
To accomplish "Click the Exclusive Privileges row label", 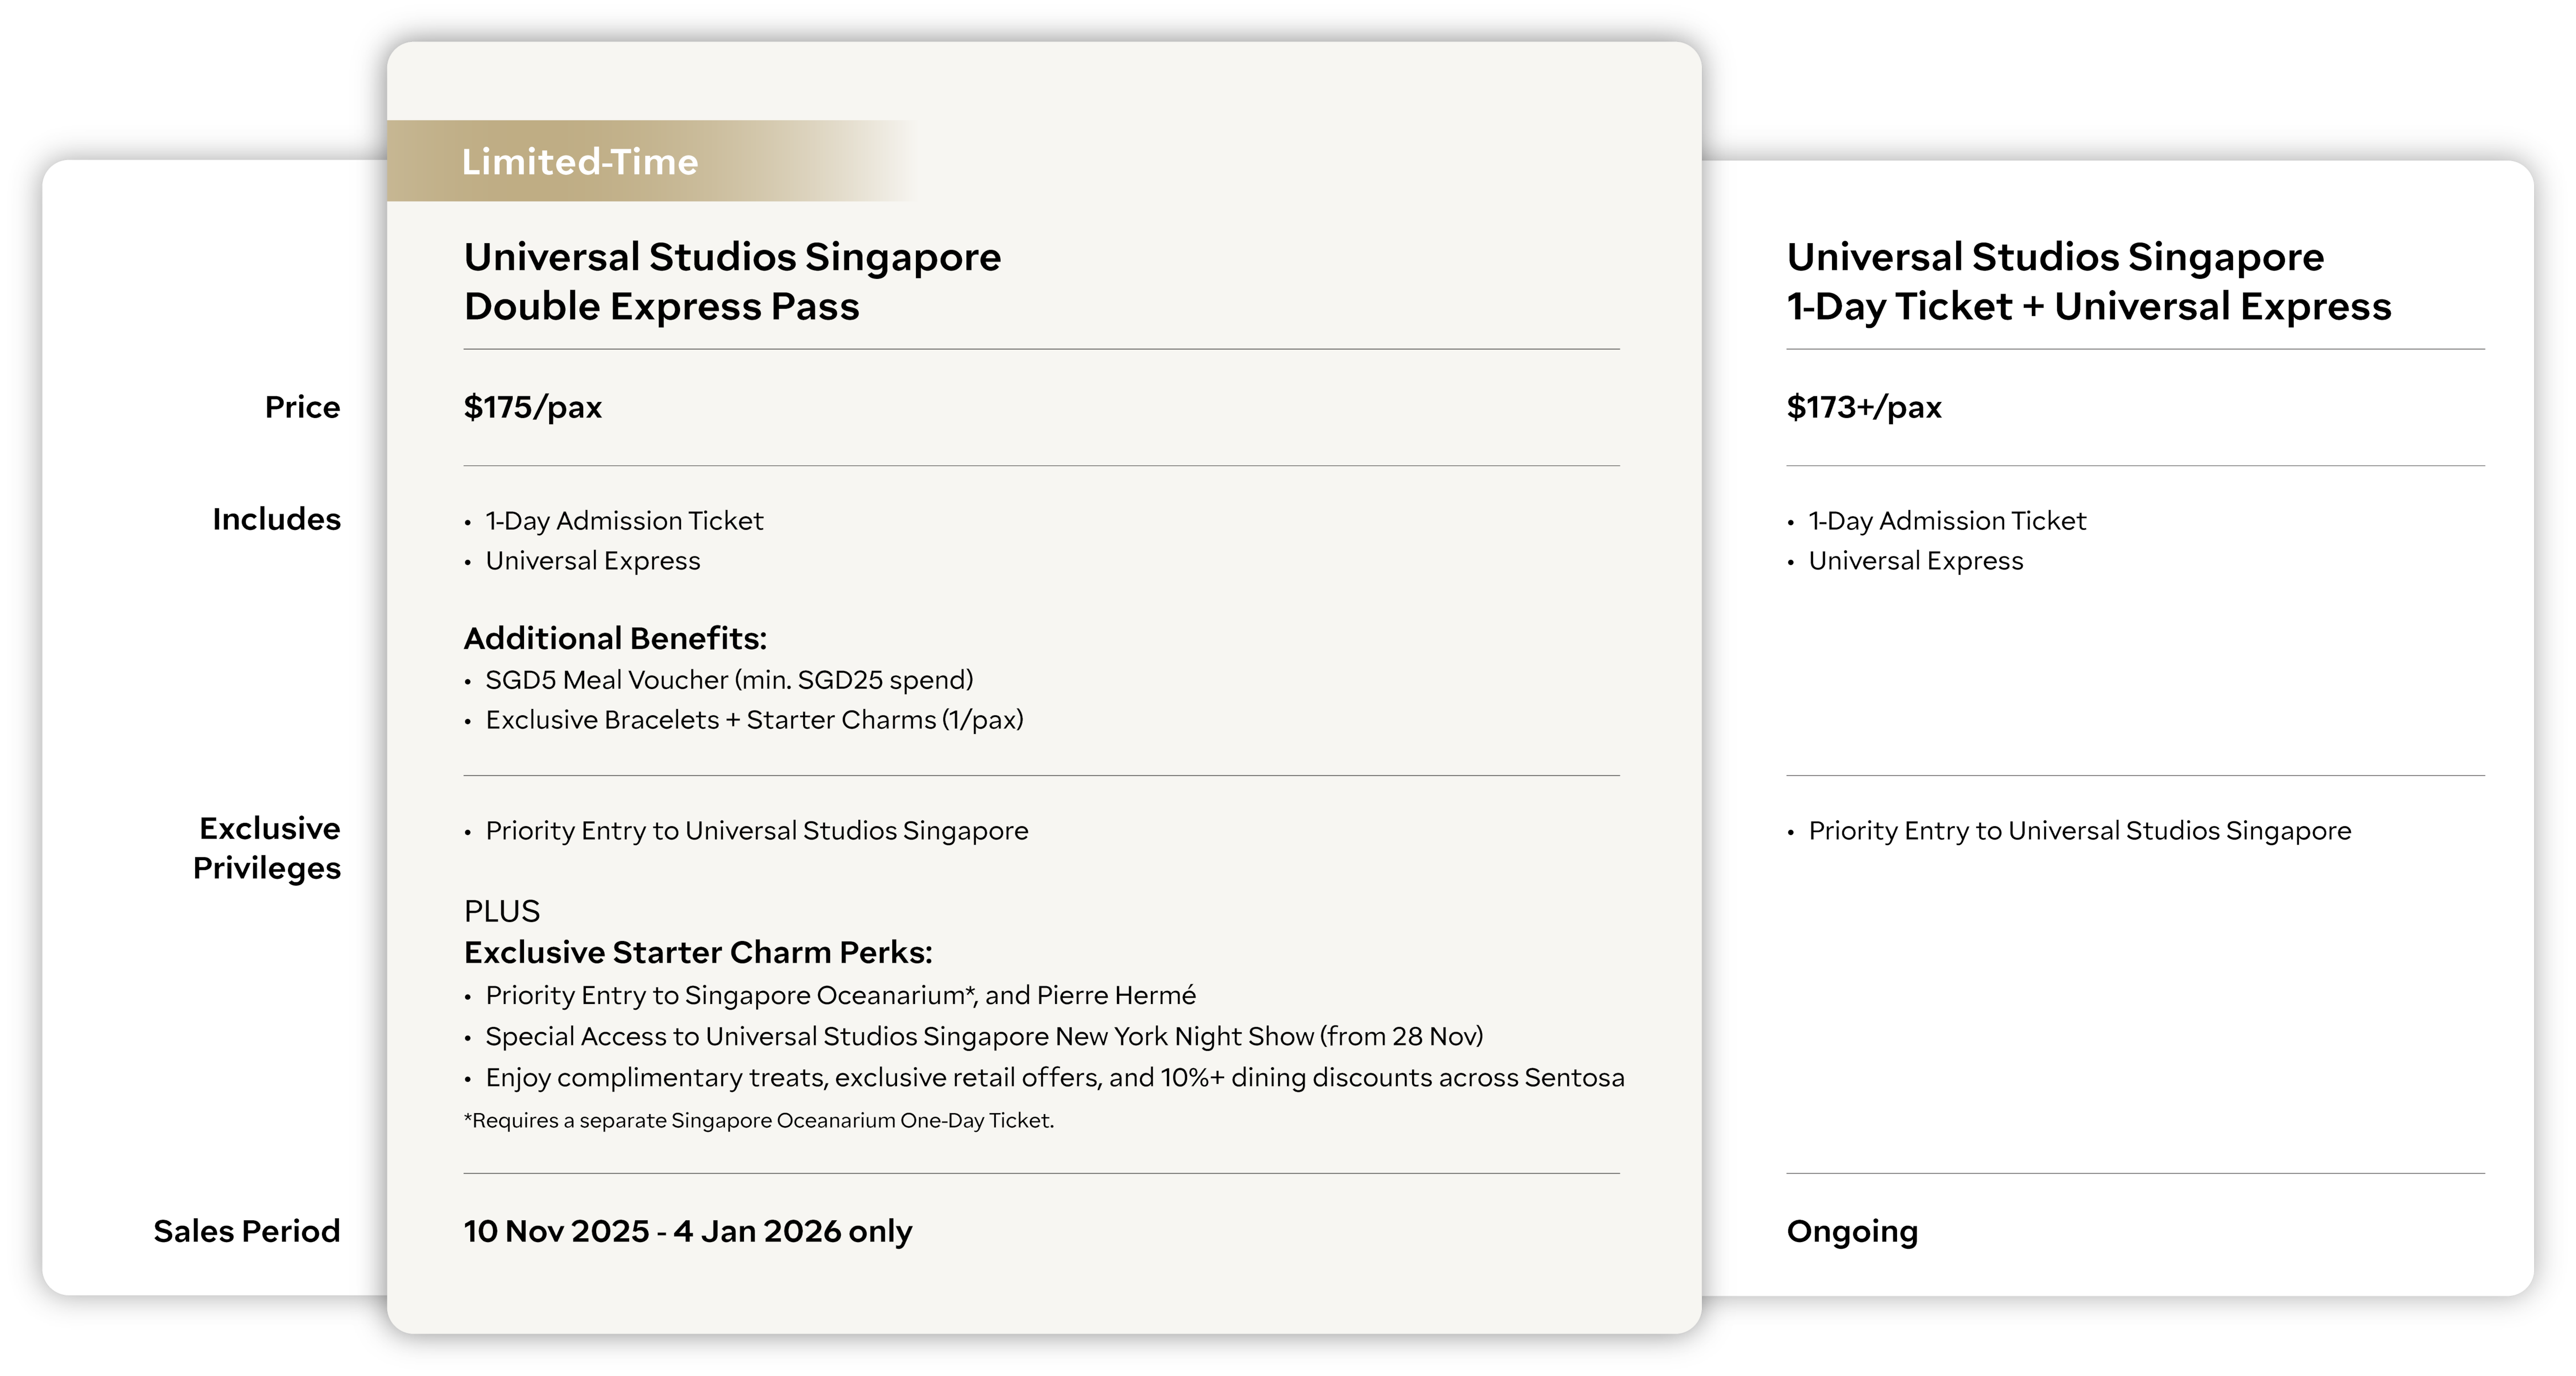I will click(268, 848).
